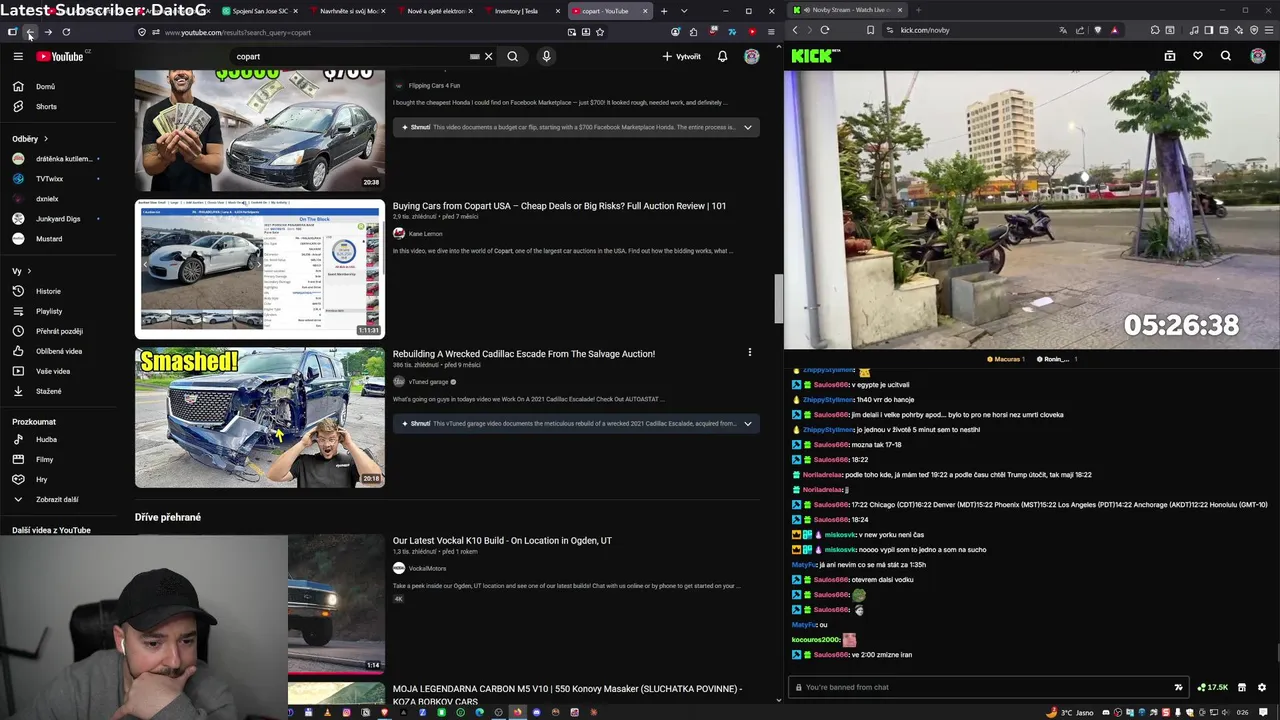The height and width of the screenshot is (720, 1280).
Task: Open Oblíbená videa liked videos
Action: pyautogui.click(x=58, y=351)
